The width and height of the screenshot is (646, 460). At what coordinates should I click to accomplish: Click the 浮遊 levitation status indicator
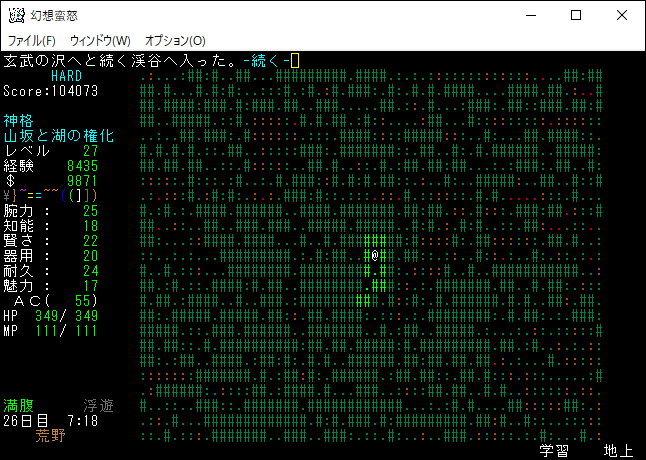click(x=98, y=406)
